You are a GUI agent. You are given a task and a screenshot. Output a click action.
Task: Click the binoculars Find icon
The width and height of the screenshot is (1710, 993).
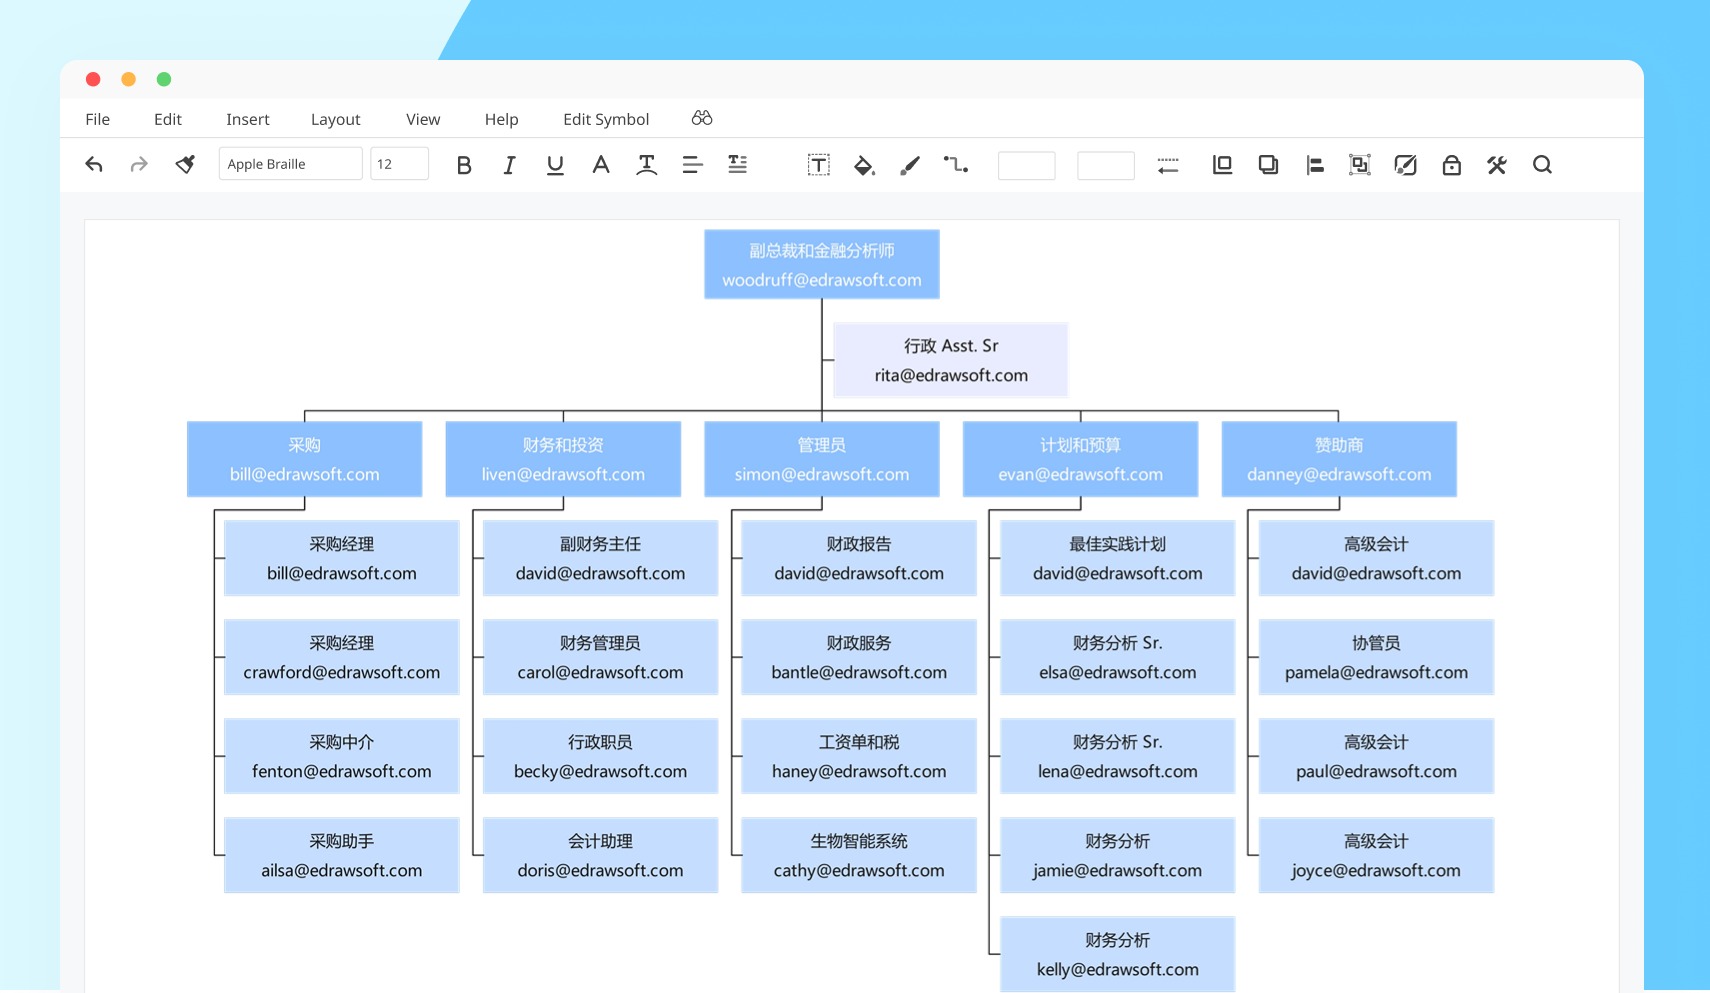pyautogui.click(x=702, y=118)
